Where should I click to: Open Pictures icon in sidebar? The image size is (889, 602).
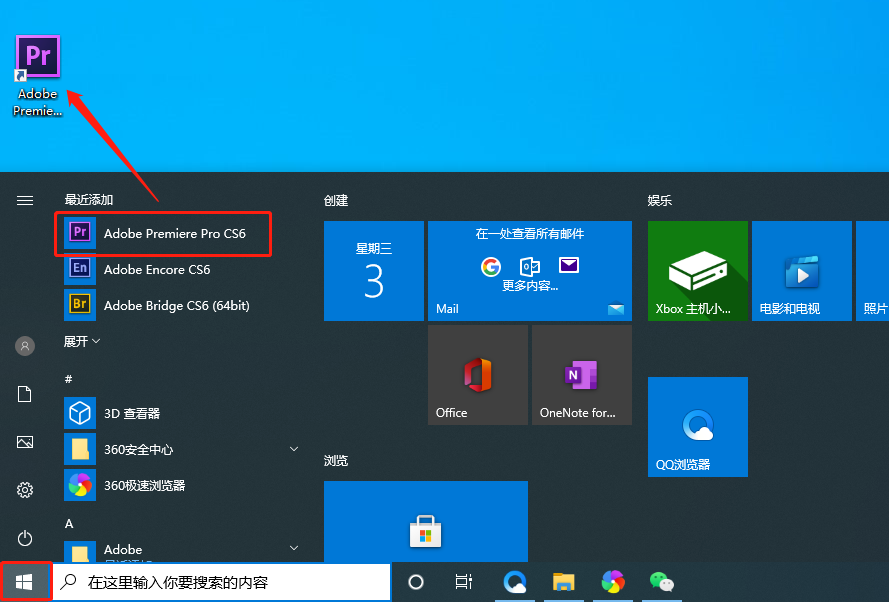coord(25,442)
